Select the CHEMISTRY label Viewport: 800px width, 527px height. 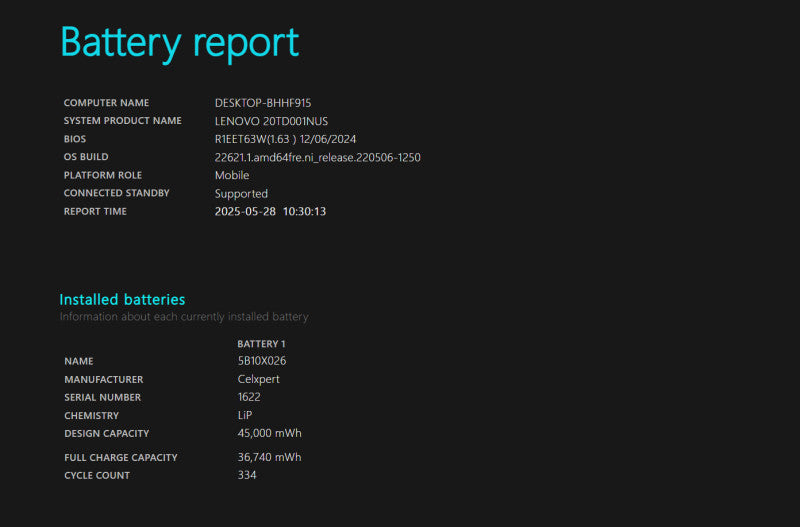91,416
